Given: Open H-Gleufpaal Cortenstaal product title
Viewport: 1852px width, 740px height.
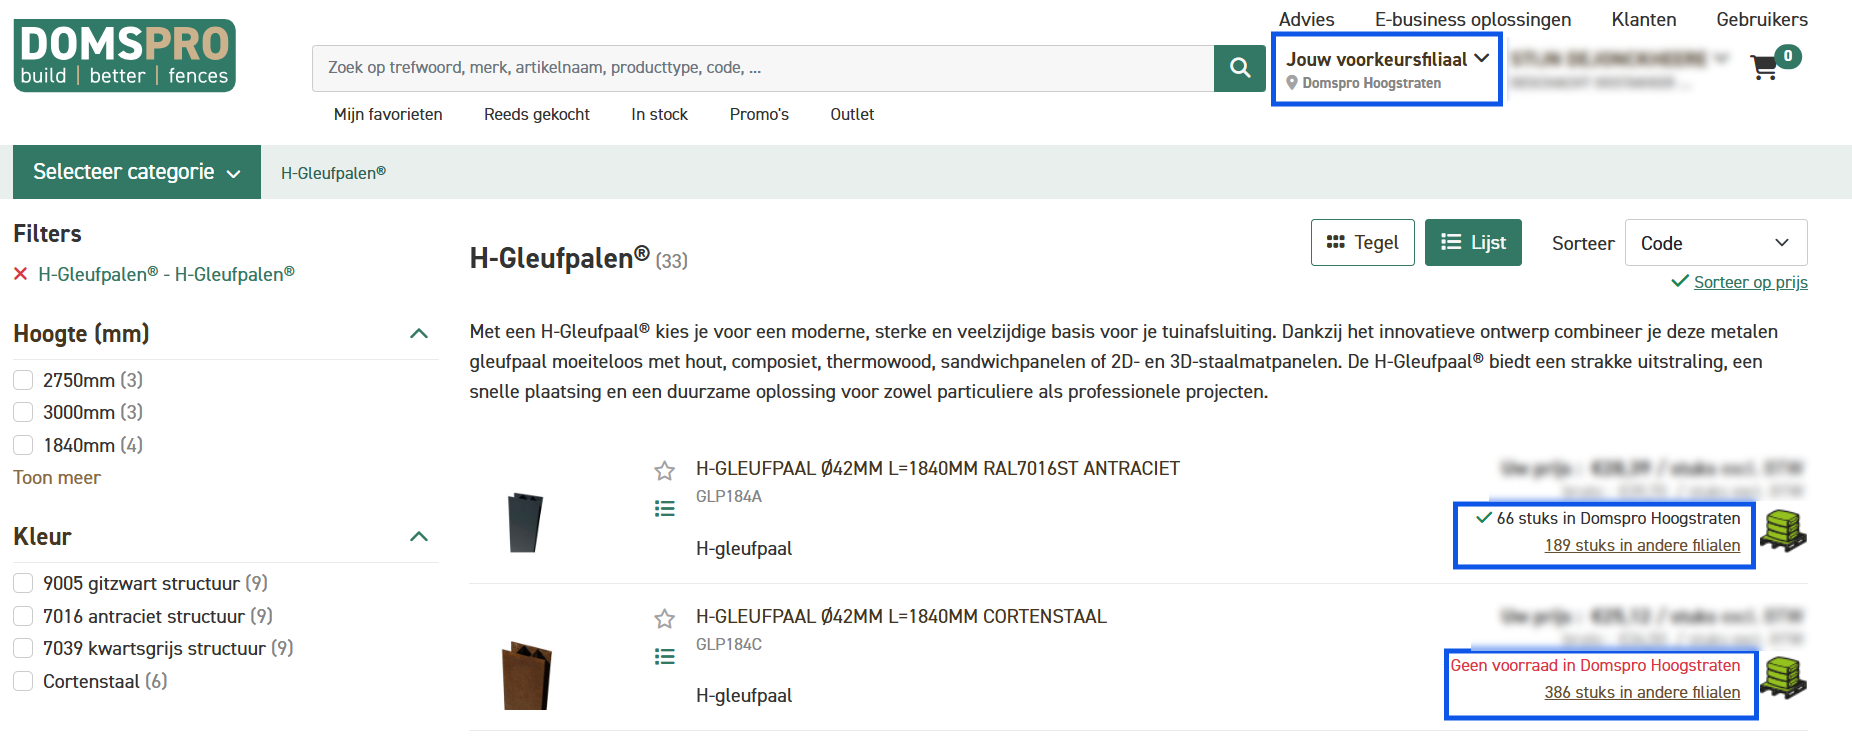Looking at the screenshot, I should [901, 617].
